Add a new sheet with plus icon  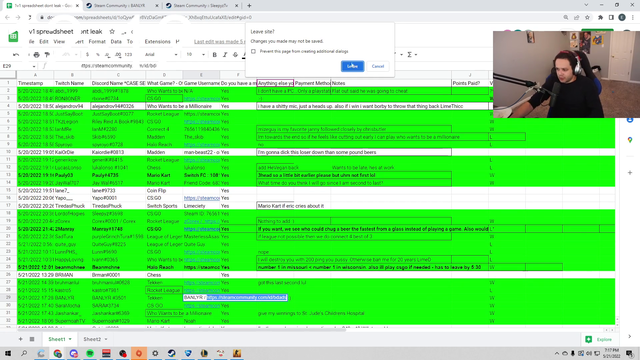(20, 339)
